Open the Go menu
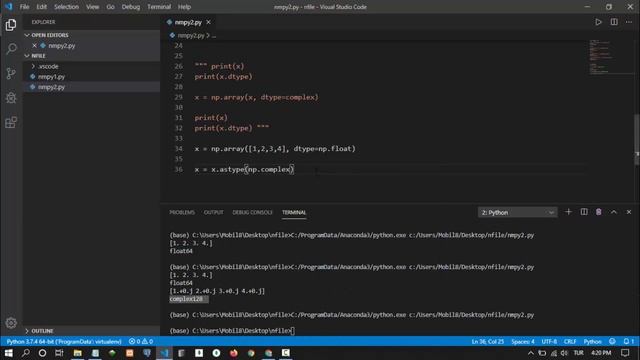 coord(111,7)
